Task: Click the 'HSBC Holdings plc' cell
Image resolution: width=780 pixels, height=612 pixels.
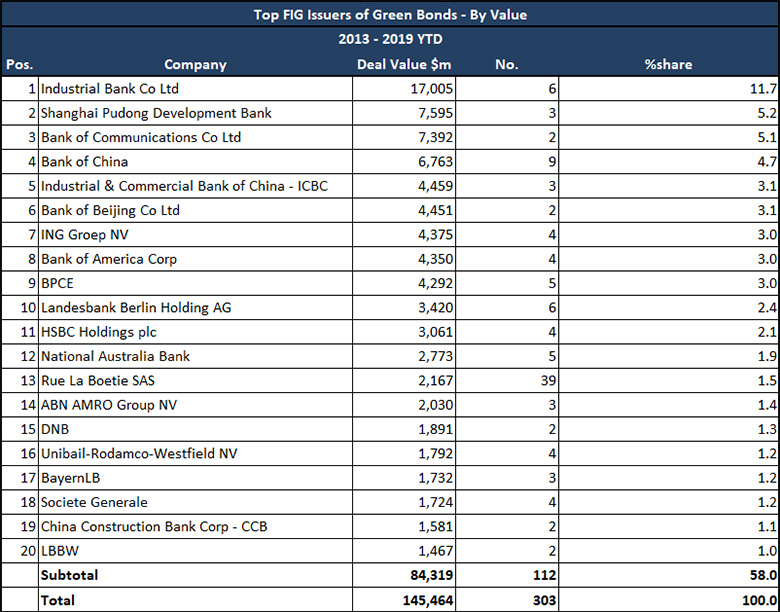Action: point(195,332)
